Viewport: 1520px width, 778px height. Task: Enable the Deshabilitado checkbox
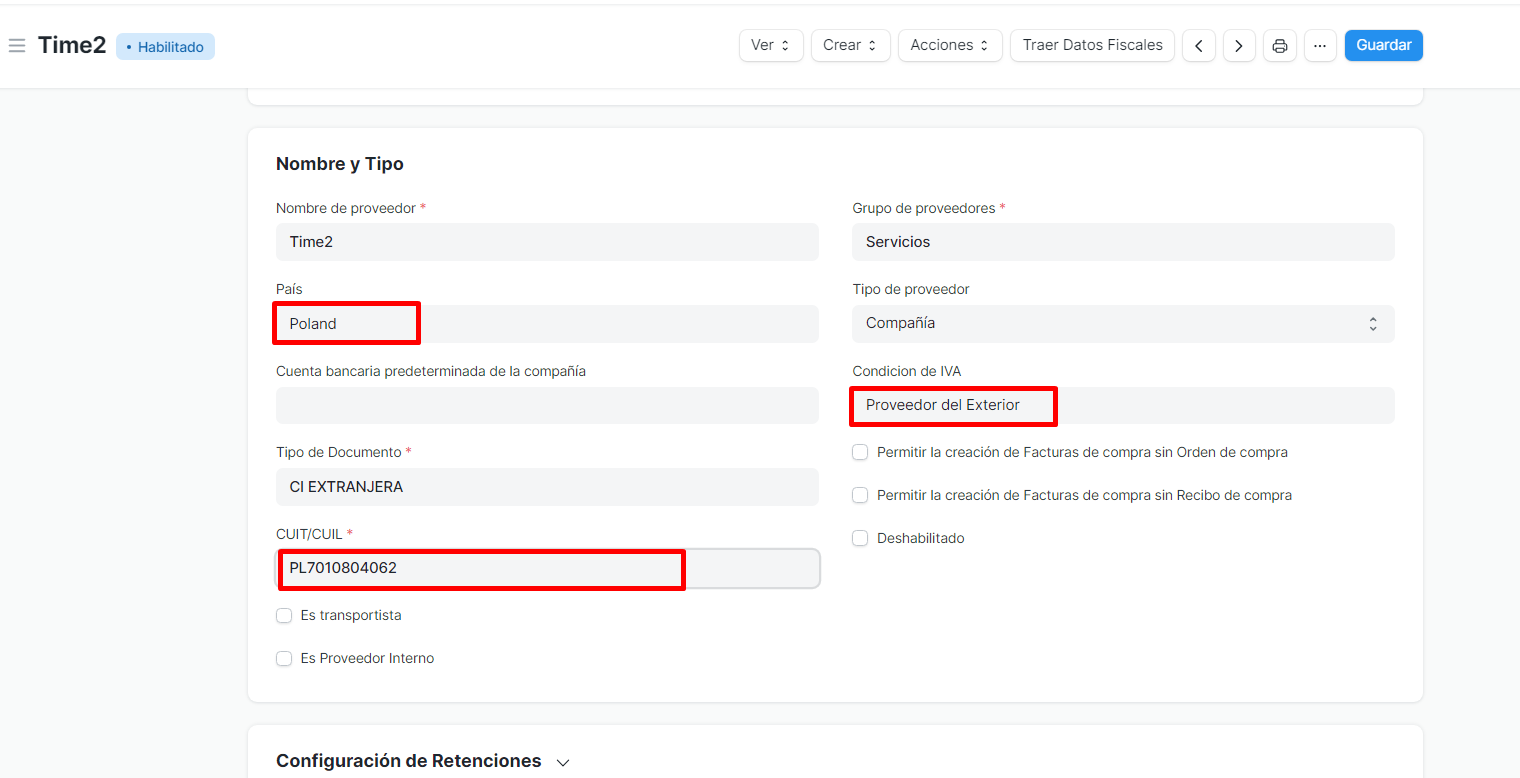tap(860, 538)
